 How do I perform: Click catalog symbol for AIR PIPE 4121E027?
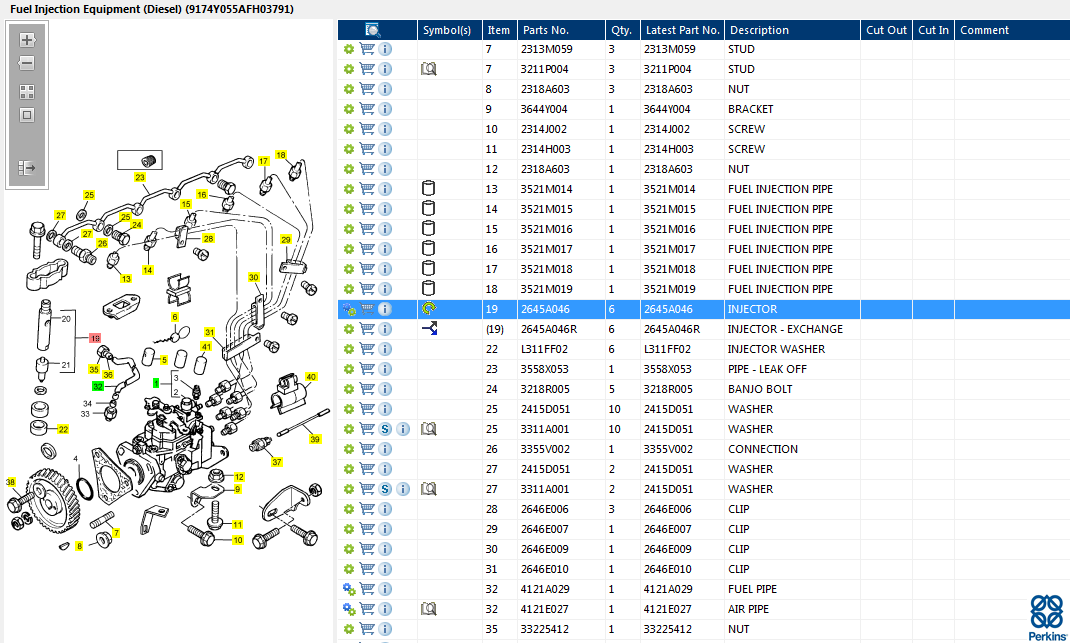pos(429,609)
